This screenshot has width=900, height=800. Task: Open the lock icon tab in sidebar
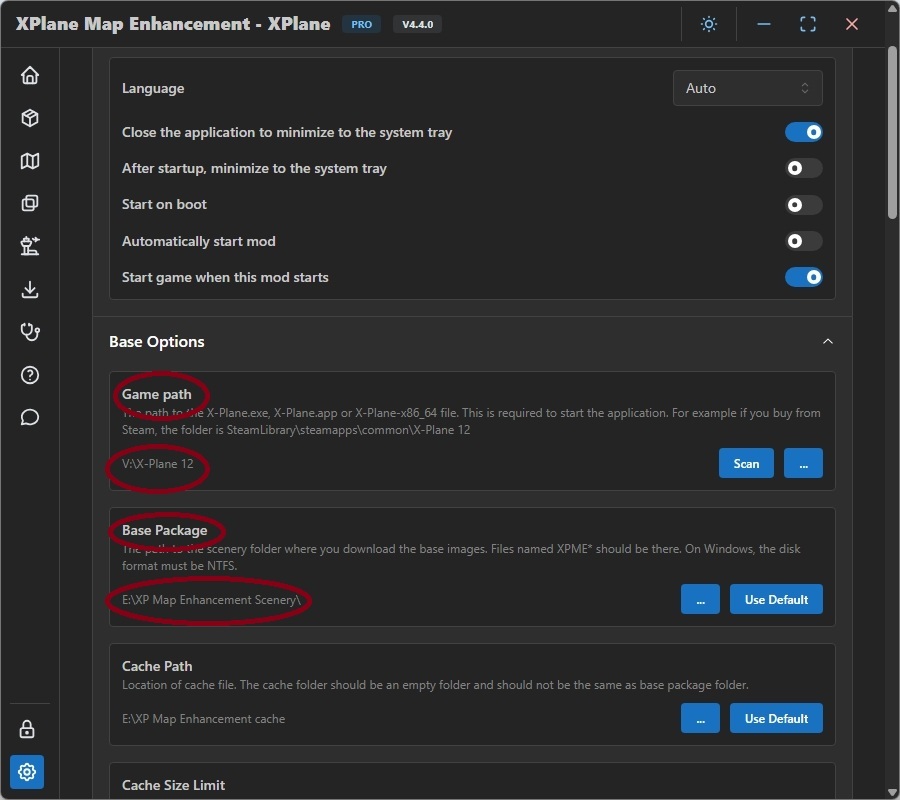tap(27, 729)
